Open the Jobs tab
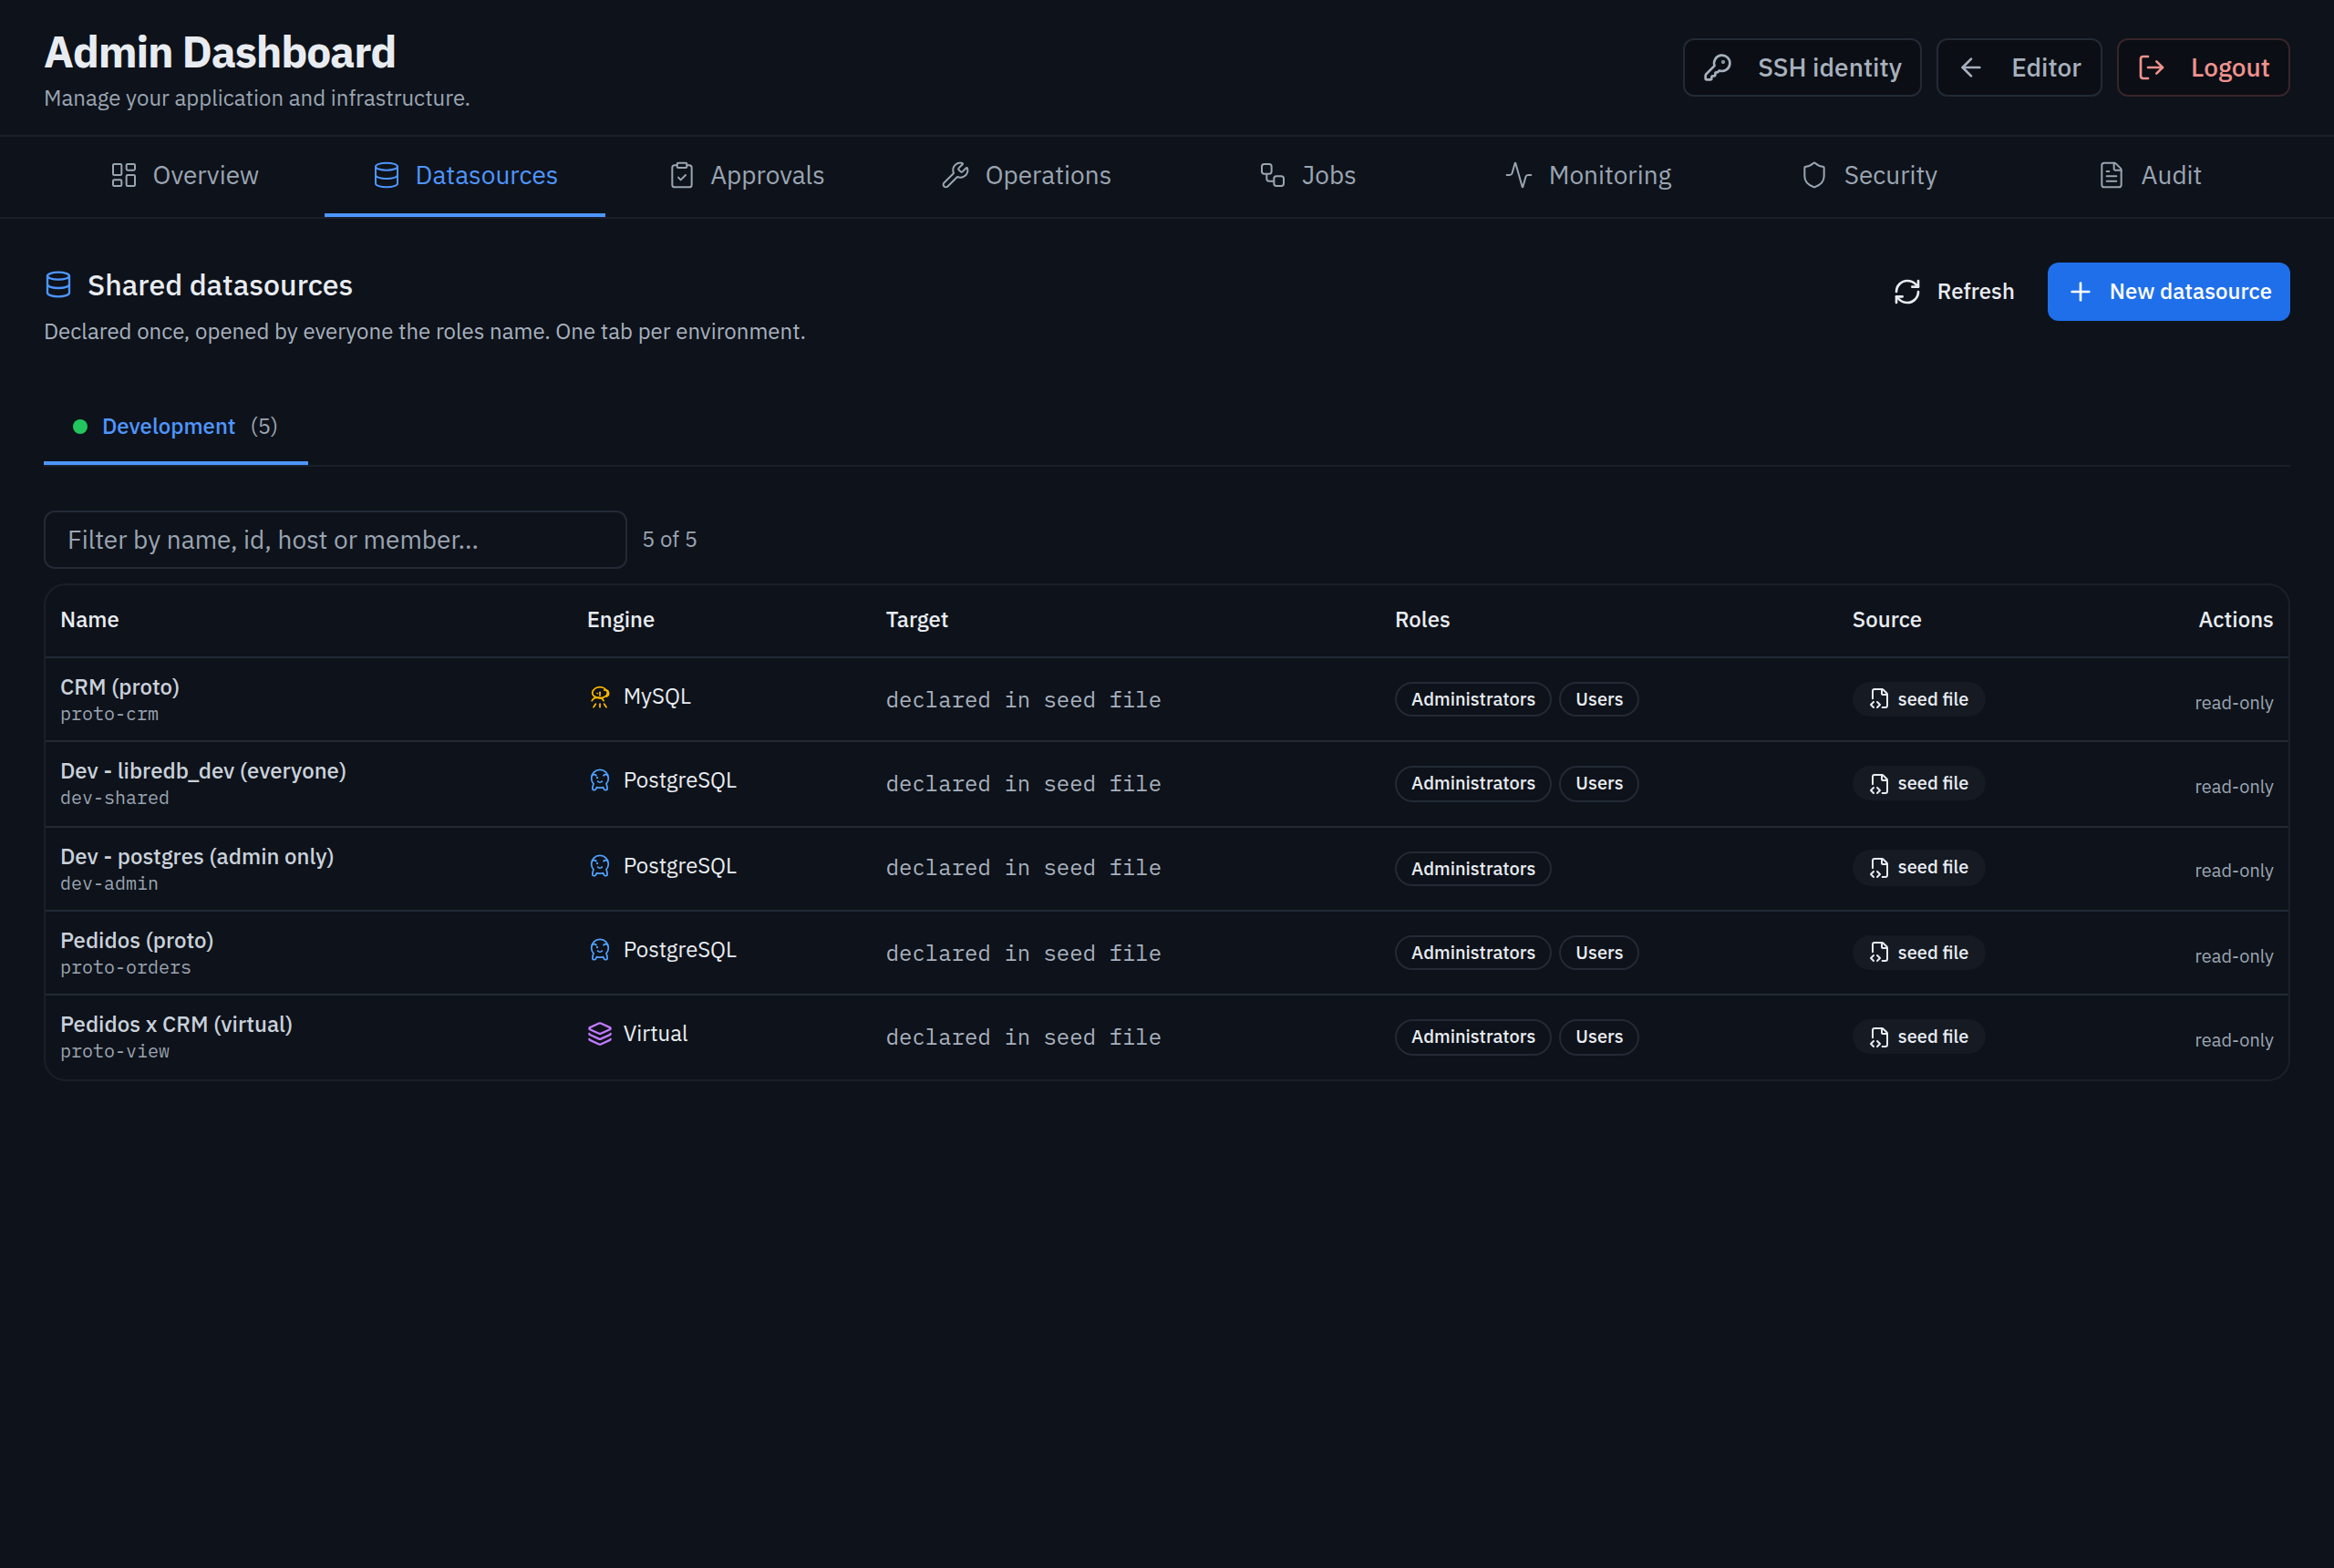 click(x=1308, y=176)
